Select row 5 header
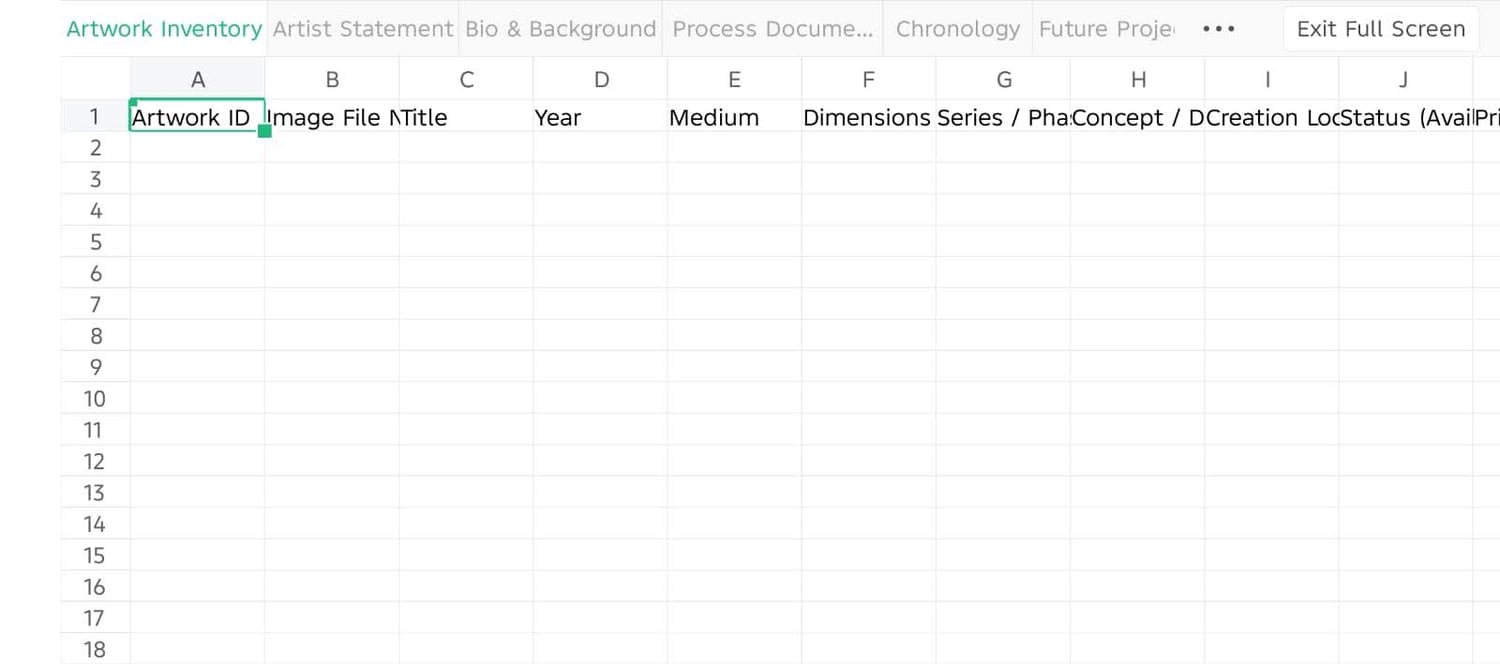The width and height of the screenshot is (1500, 664). point(96,242)
